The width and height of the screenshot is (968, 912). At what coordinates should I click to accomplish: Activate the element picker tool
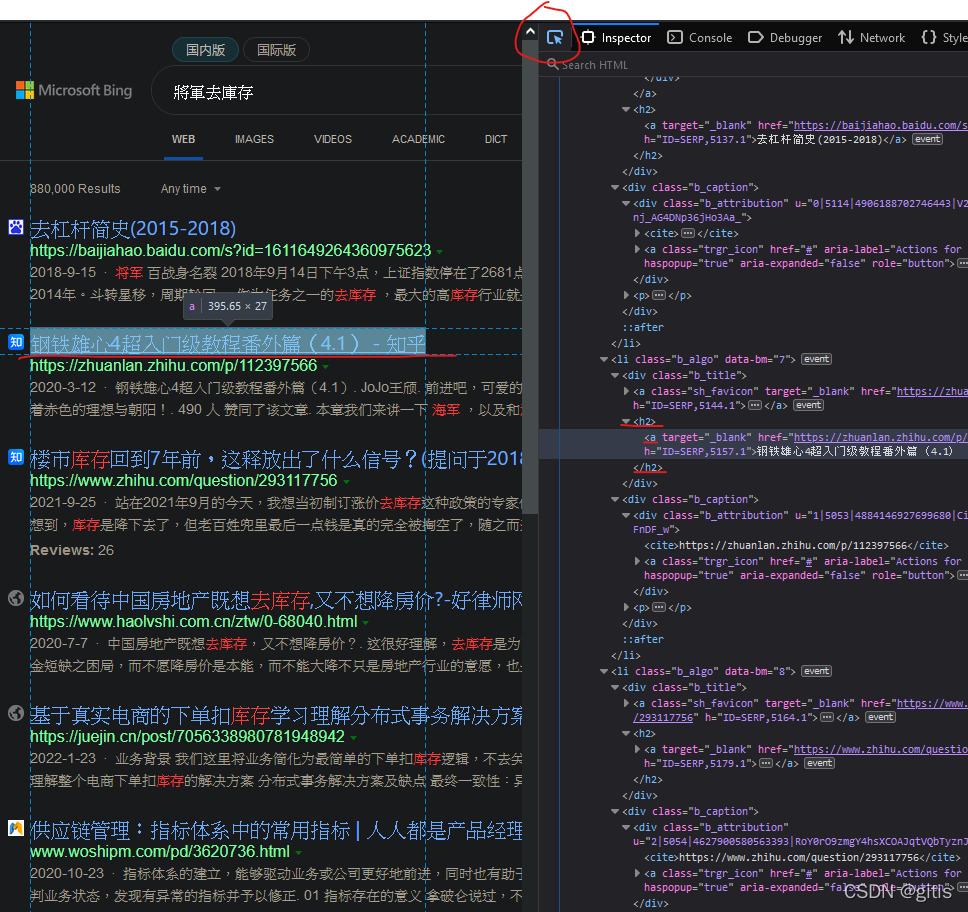click(555, 38)
